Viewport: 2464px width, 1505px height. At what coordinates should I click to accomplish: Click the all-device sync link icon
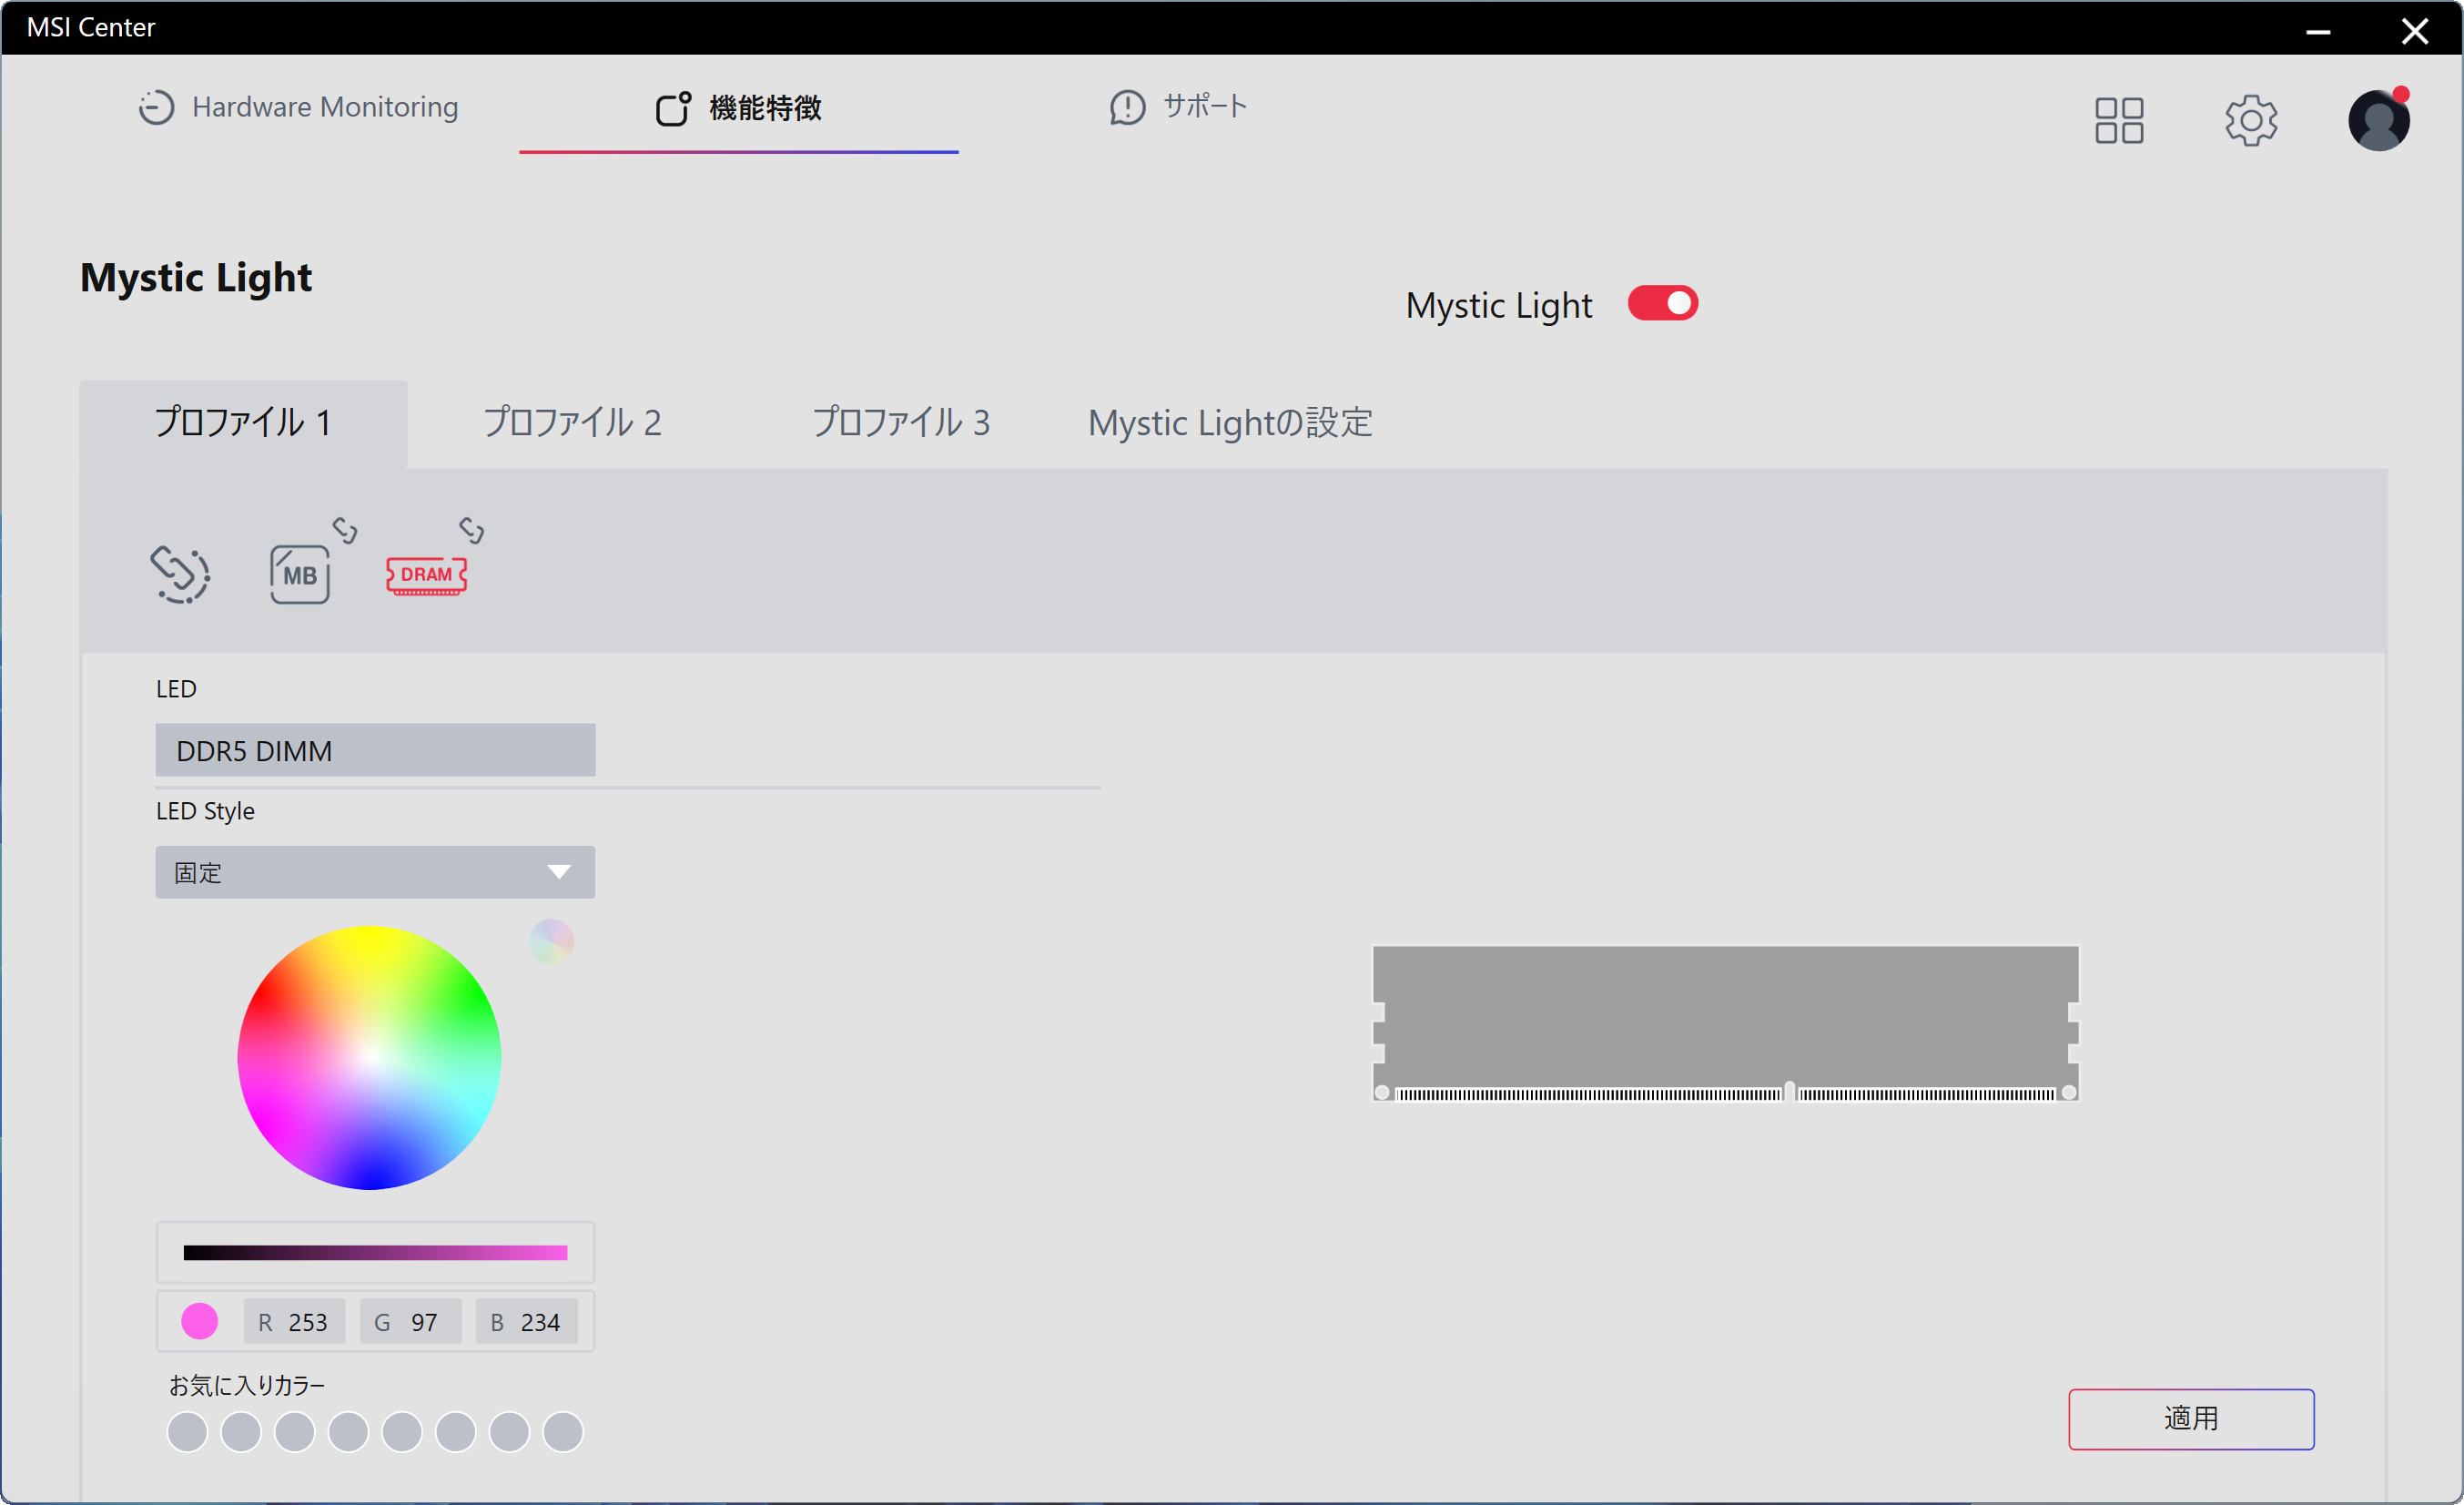click(180, 574)
